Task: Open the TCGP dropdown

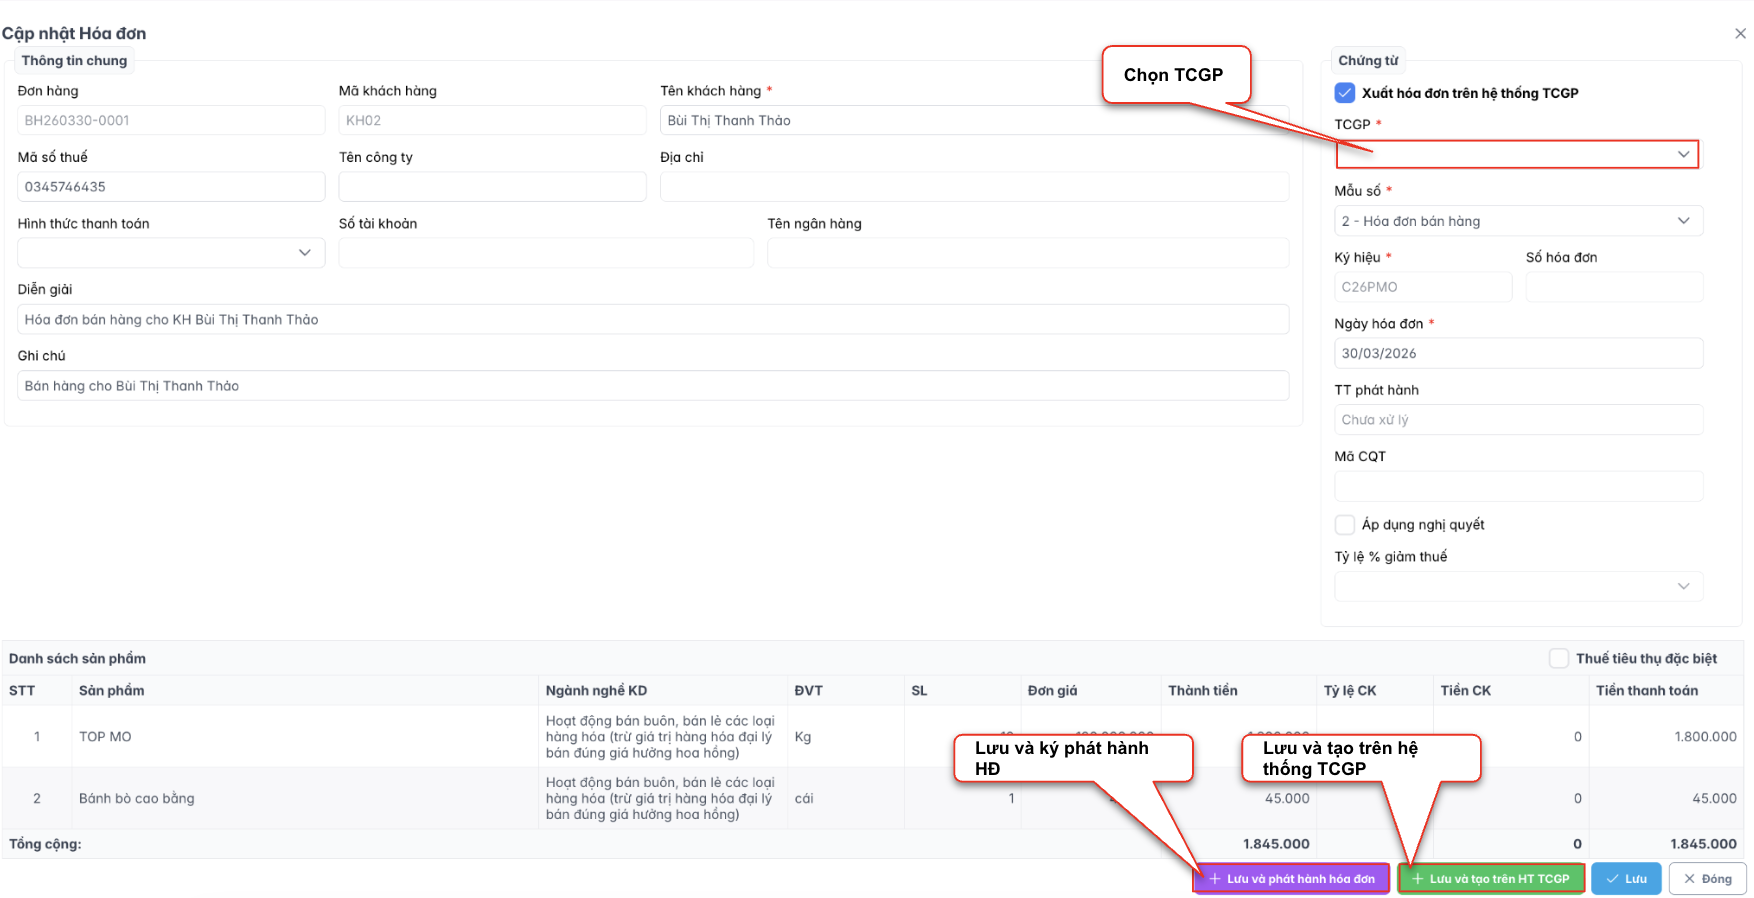Action: (x=1517, y=154)
